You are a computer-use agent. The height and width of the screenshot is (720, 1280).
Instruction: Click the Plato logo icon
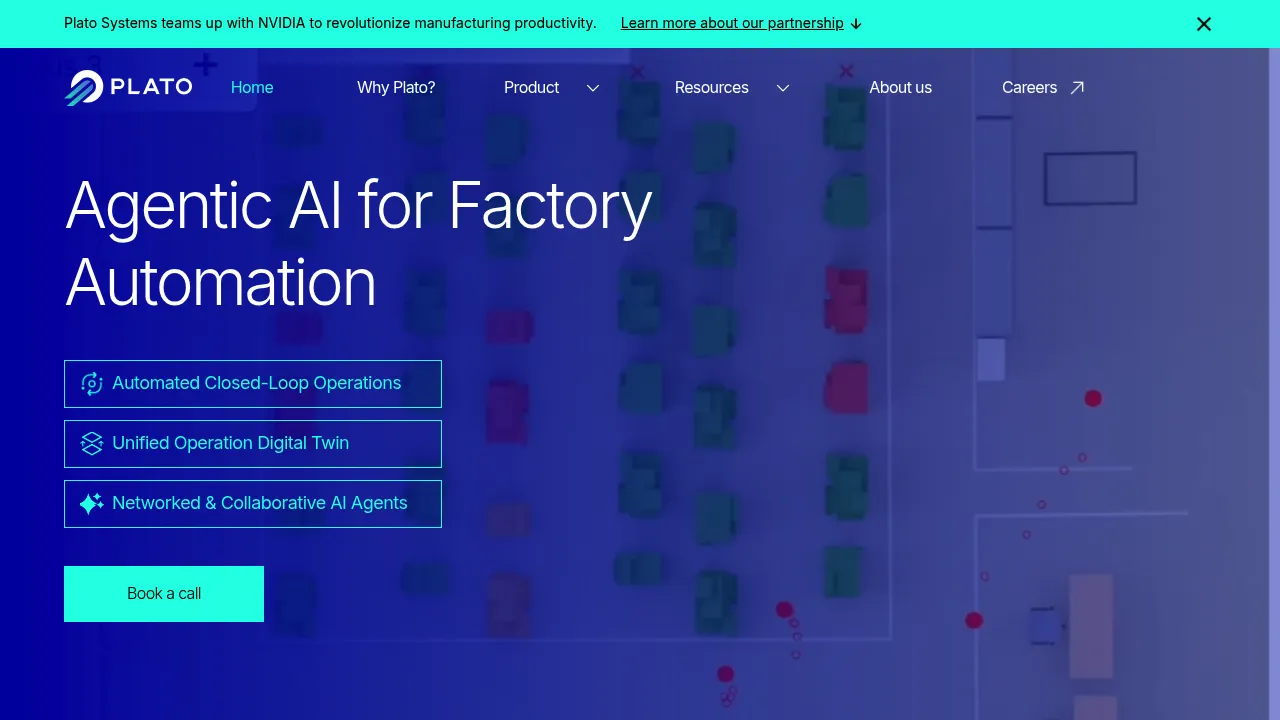coord(84,88)
